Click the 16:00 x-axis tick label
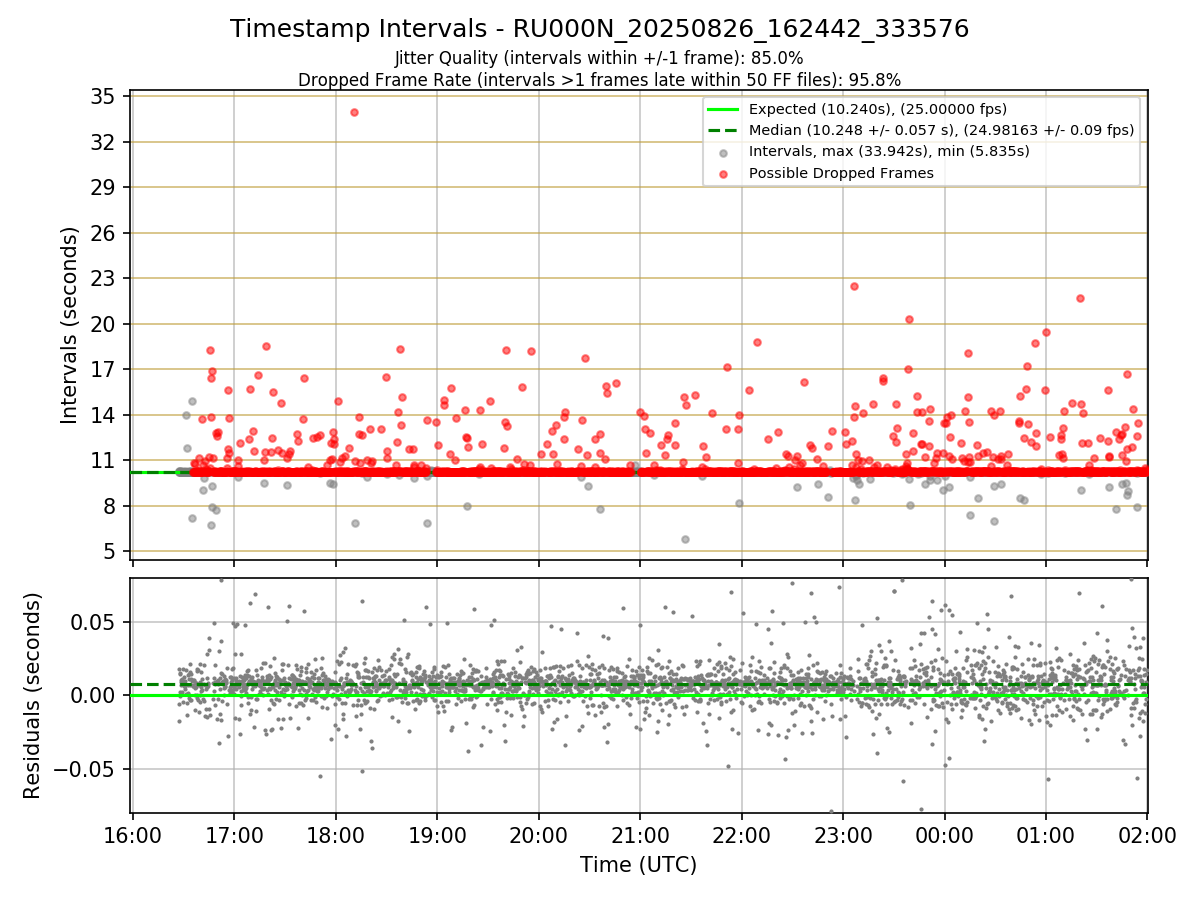 point(133,834)
